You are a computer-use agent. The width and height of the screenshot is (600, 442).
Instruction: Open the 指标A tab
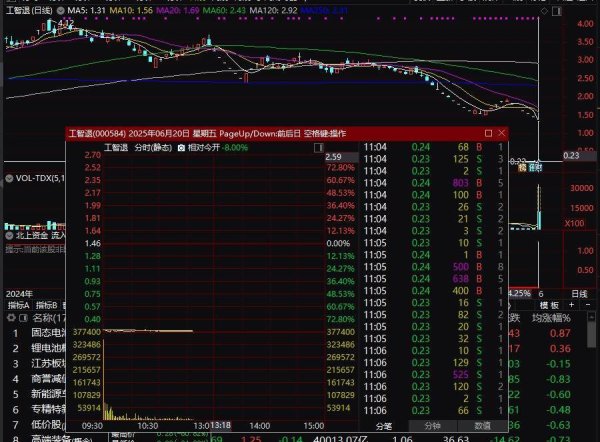[x=19, y=305]
